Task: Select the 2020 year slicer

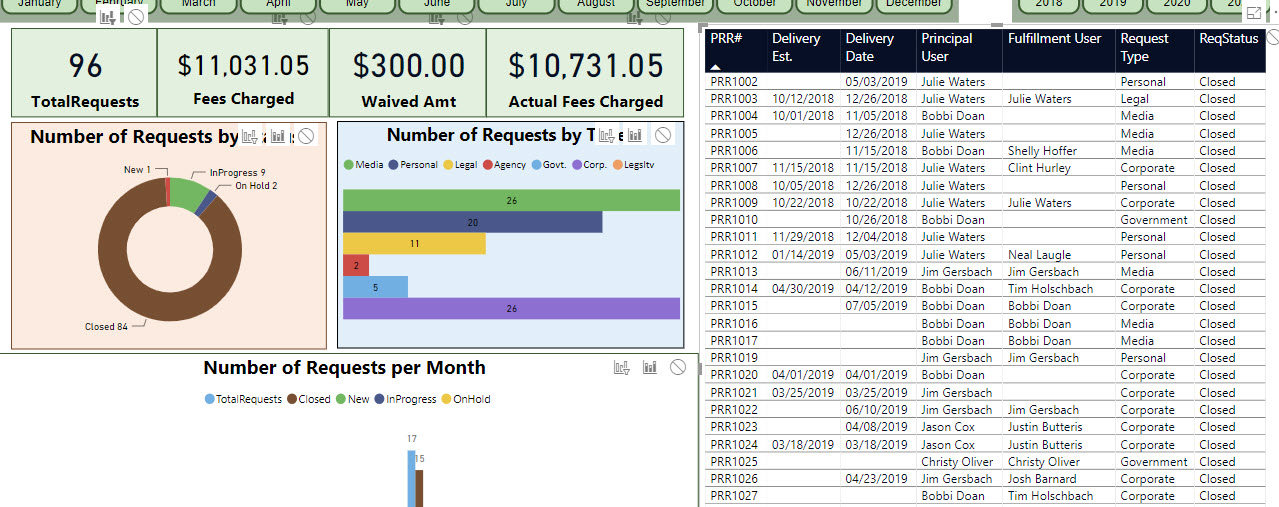Action: click(1176, 4)
